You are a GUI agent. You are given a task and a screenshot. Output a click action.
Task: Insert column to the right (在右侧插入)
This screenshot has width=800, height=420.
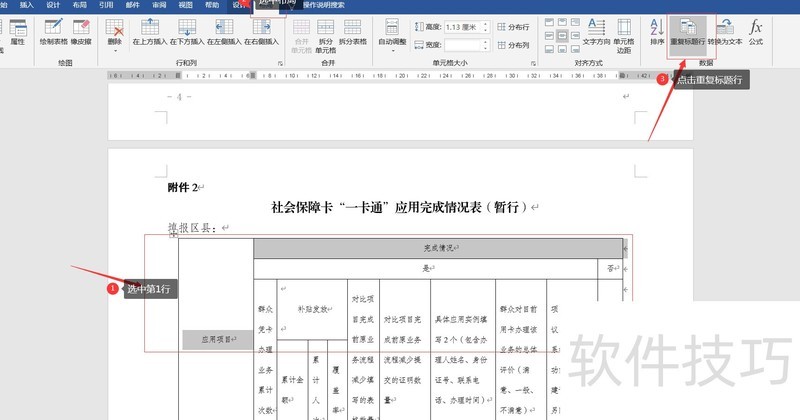pos(261,32)
